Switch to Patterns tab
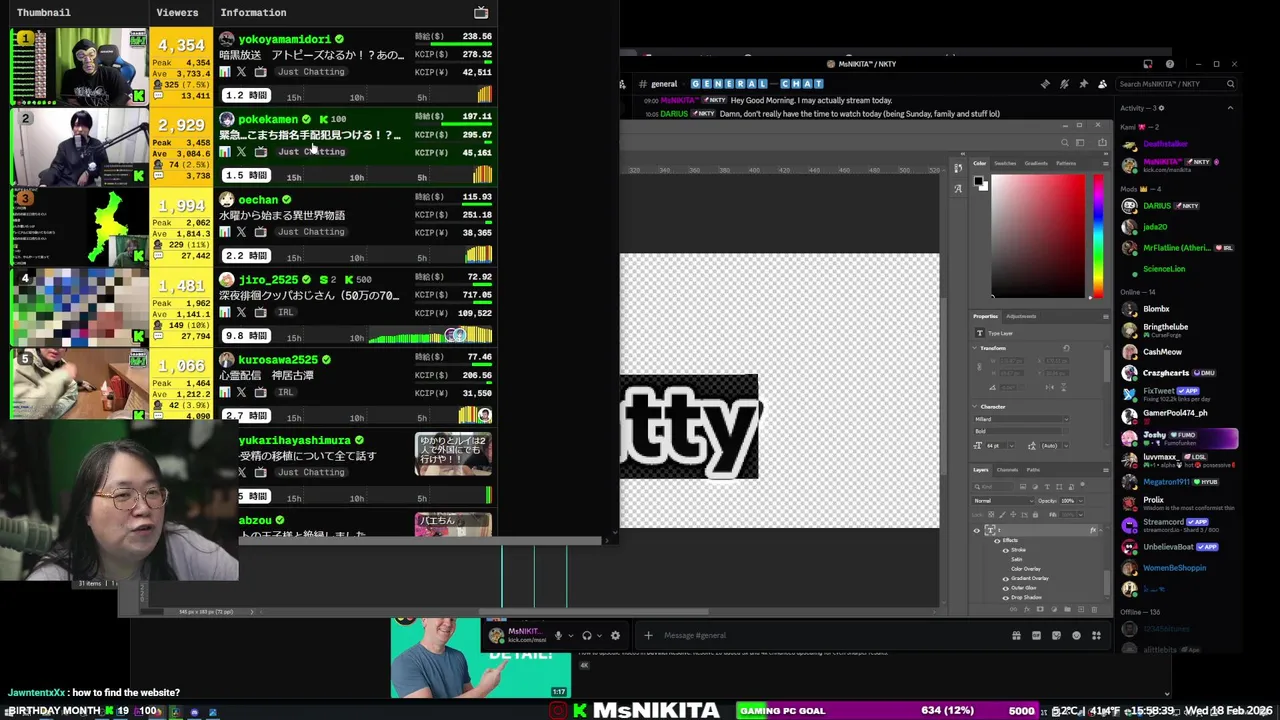 click(1066, 163)
